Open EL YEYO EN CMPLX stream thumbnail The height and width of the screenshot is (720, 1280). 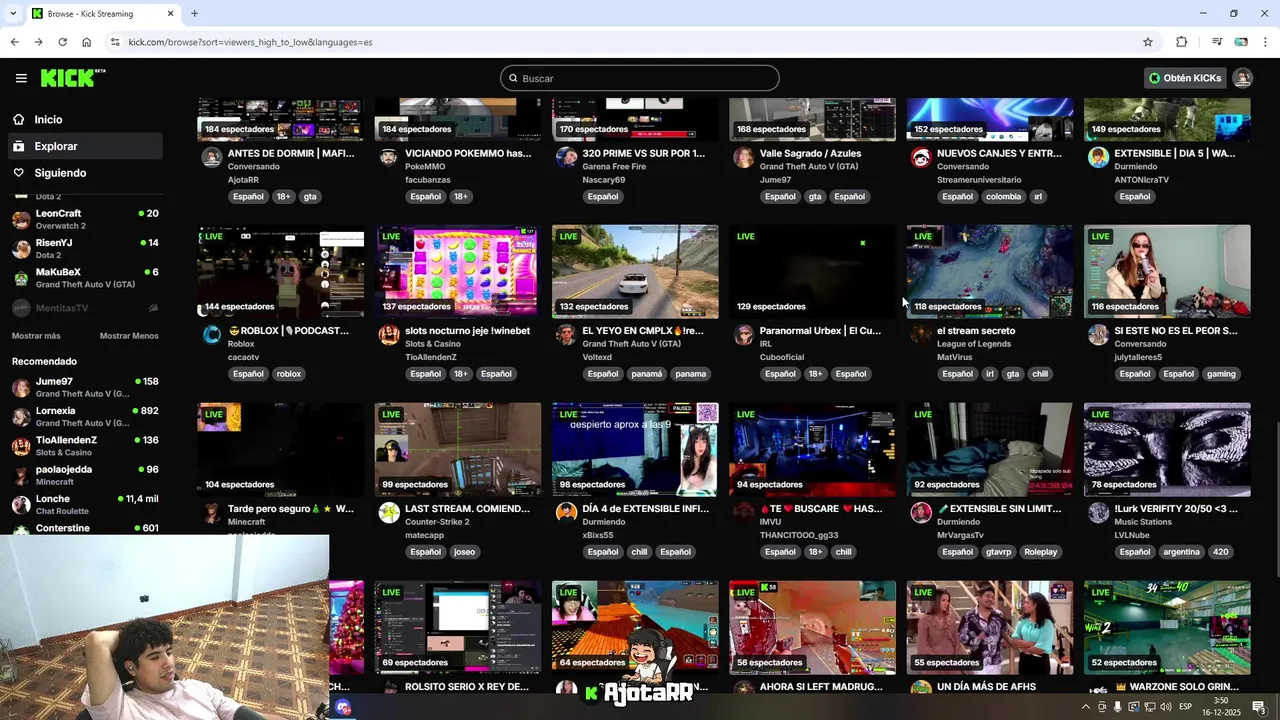coord(635,272)
